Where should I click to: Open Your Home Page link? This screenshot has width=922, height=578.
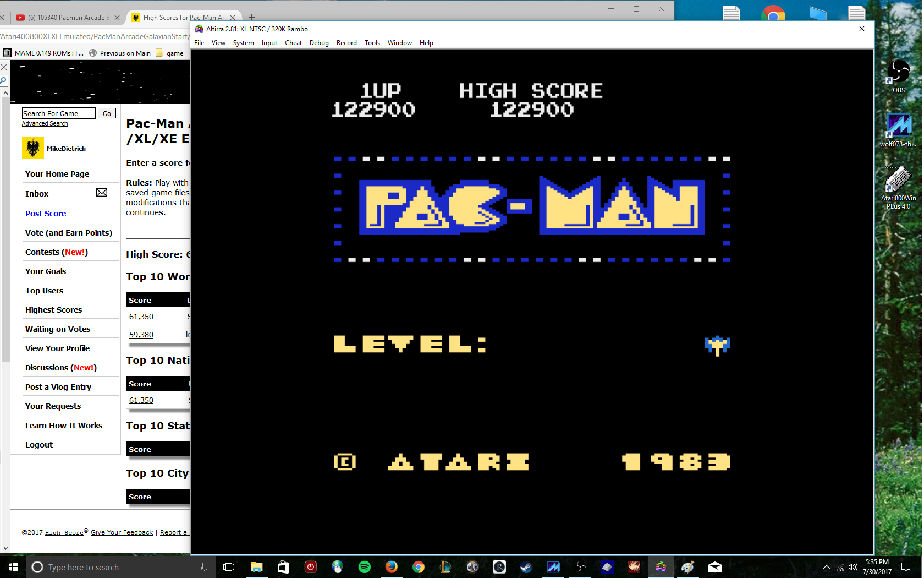57,174
